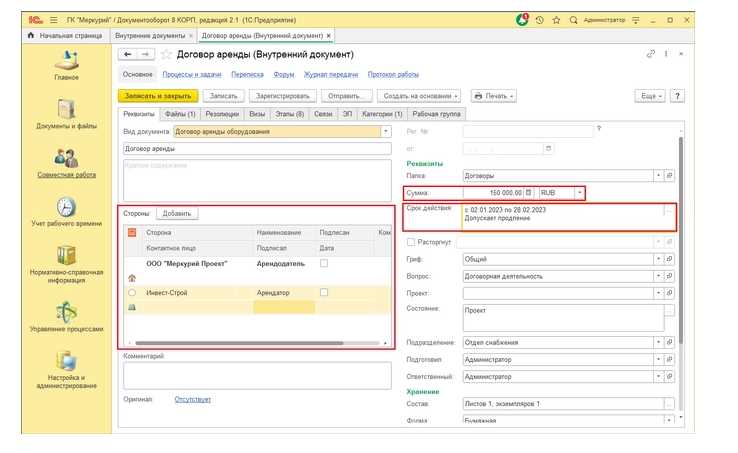Screen dimensions: 738x453
Task: Open notifications bell in title bar
Action: 522,20
